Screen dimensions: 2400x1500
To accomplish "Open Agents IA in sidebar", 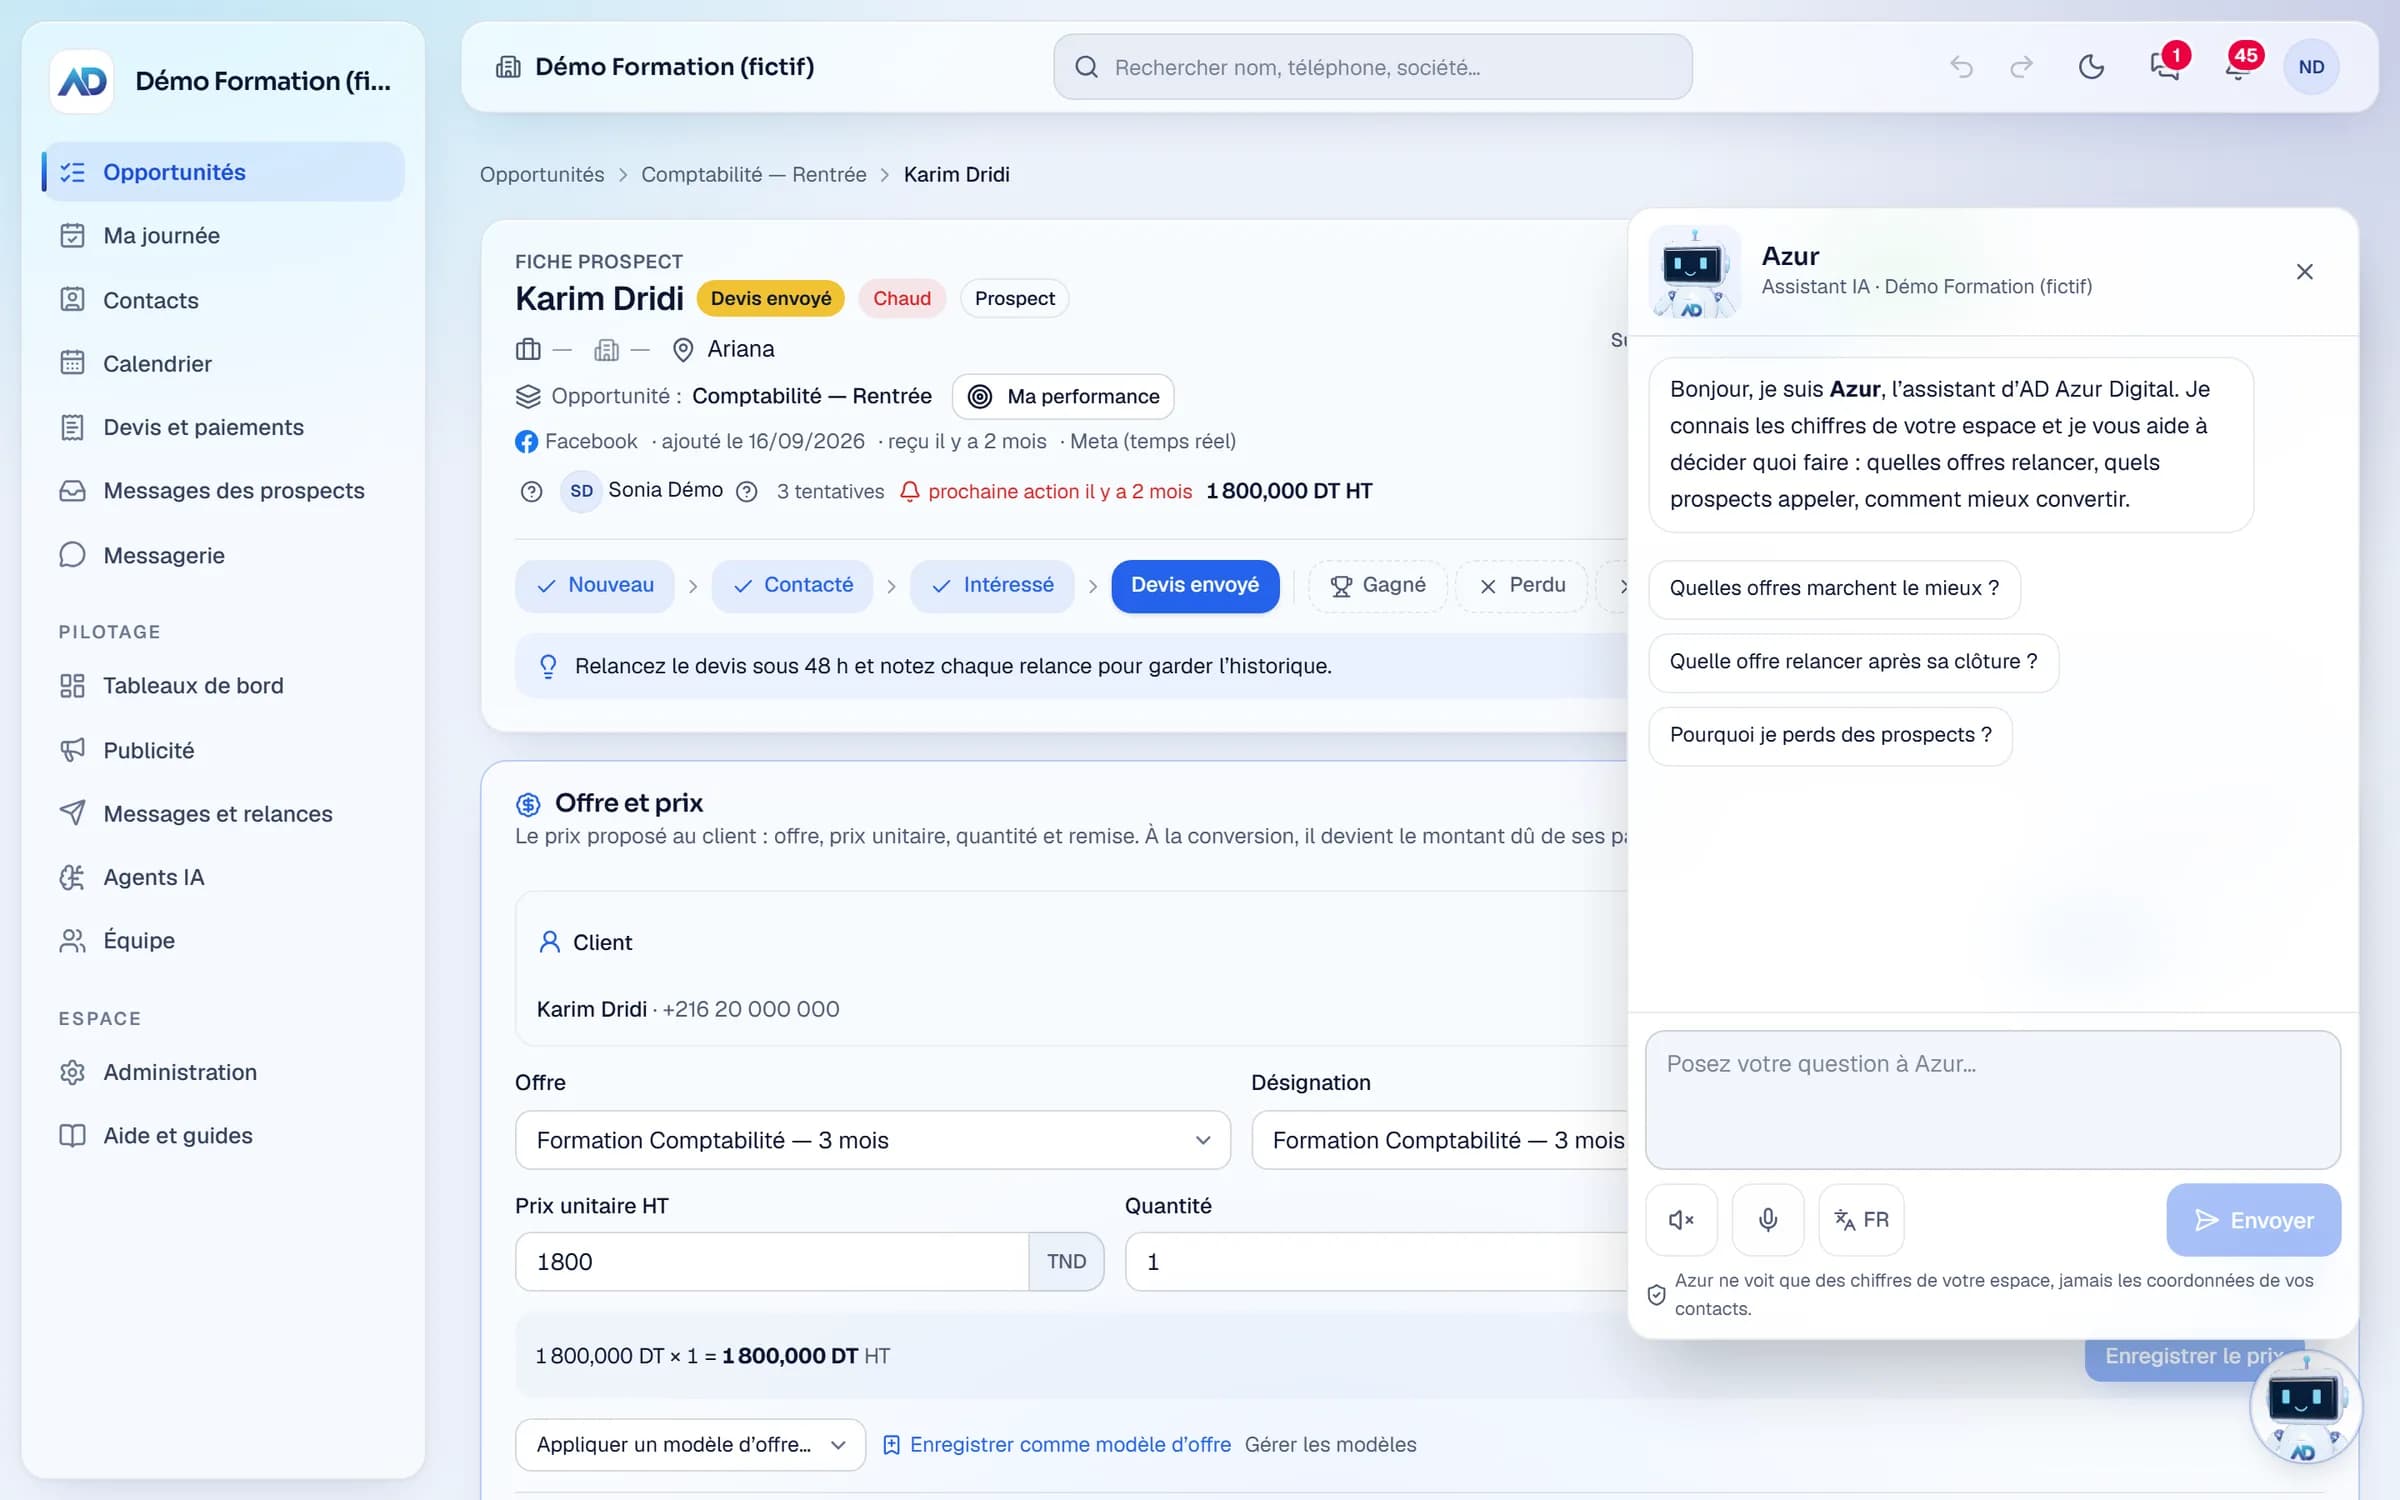I will (x=223, y=878).
